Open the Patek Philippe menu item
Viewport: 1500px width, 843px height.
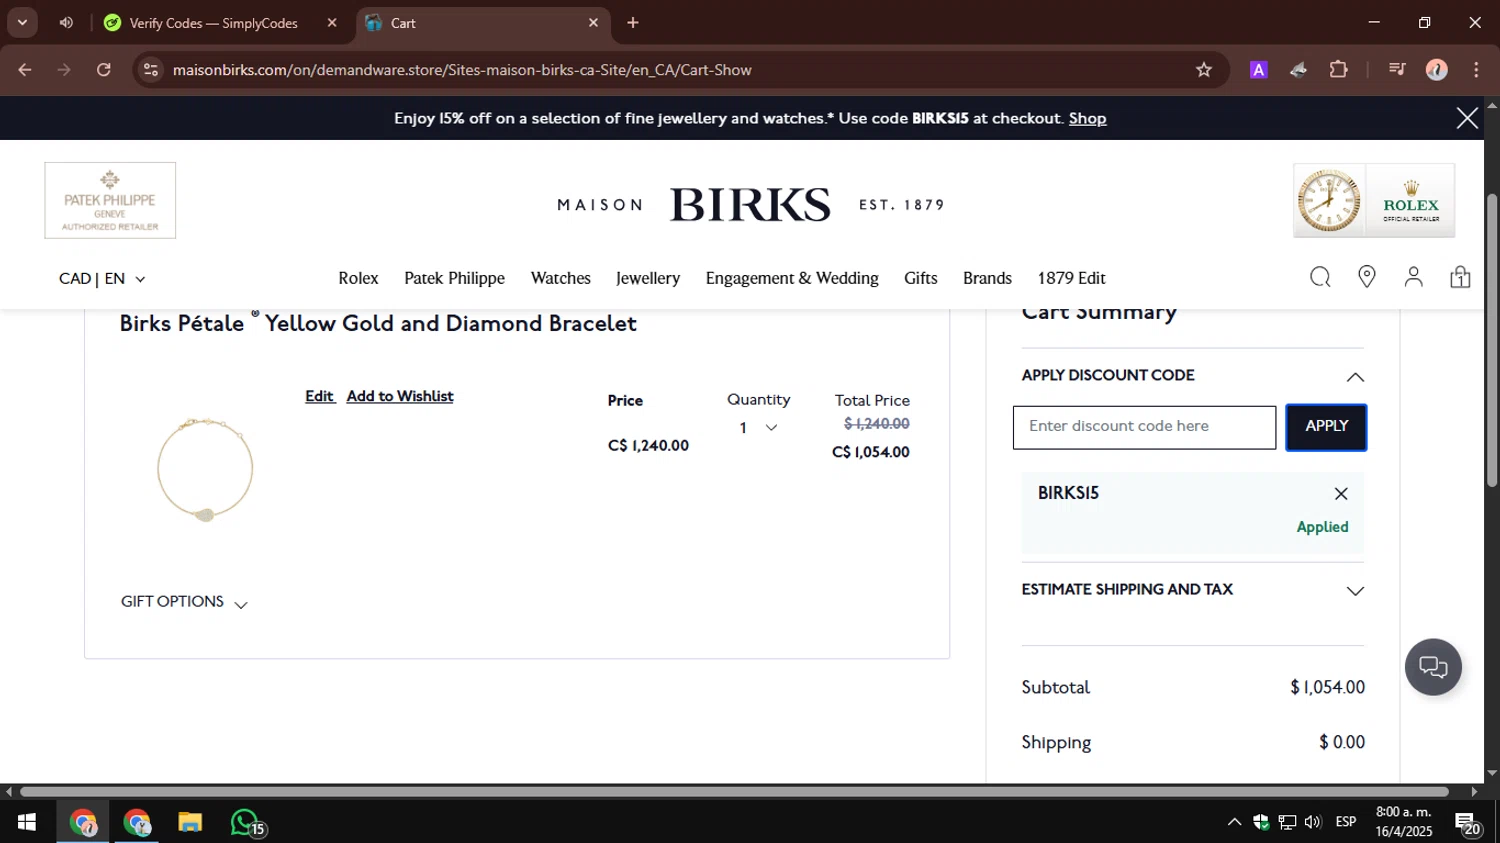tap(454, 278)
